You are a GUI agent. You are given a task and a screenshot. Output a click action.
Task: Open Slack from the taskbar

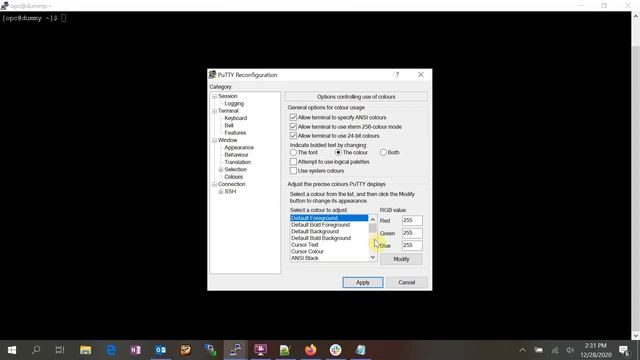(x=336, y=350)
